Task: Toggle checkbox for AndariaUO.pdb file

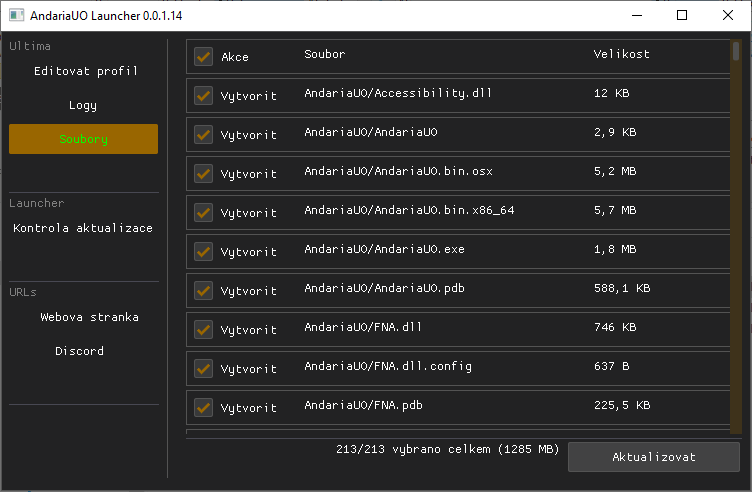Action: pos(203,290)
